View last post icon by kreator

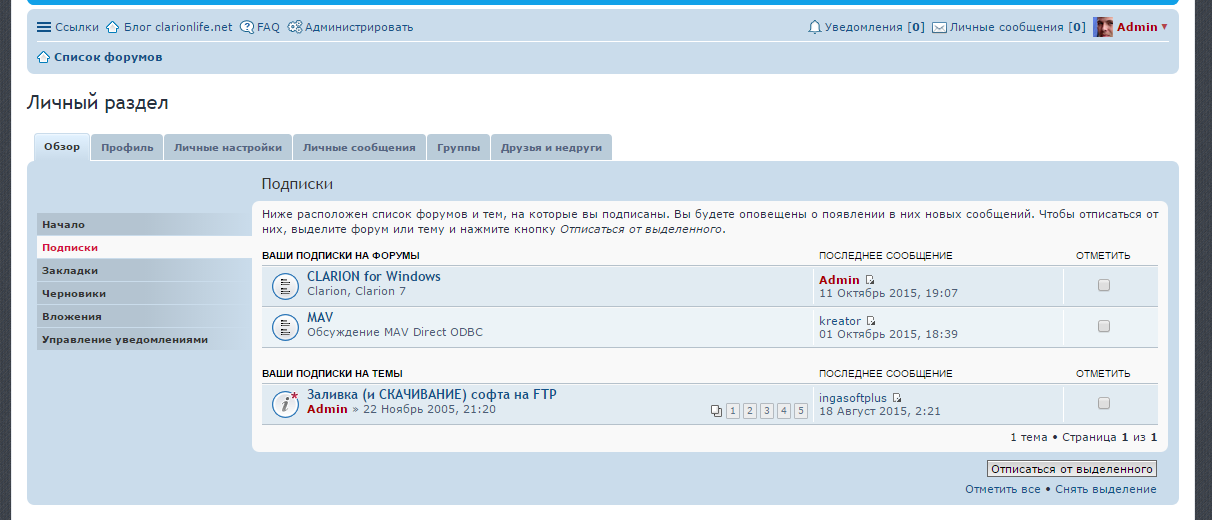tap(871, 321)
